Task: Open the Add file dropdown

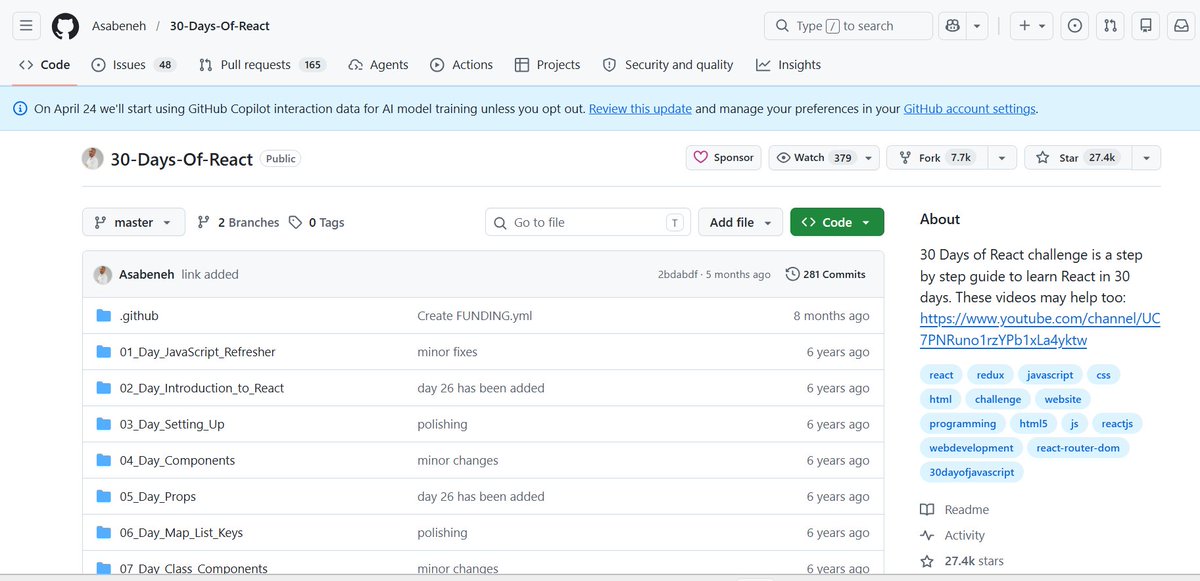Action: pyautogui.click(x=740, y=222)
